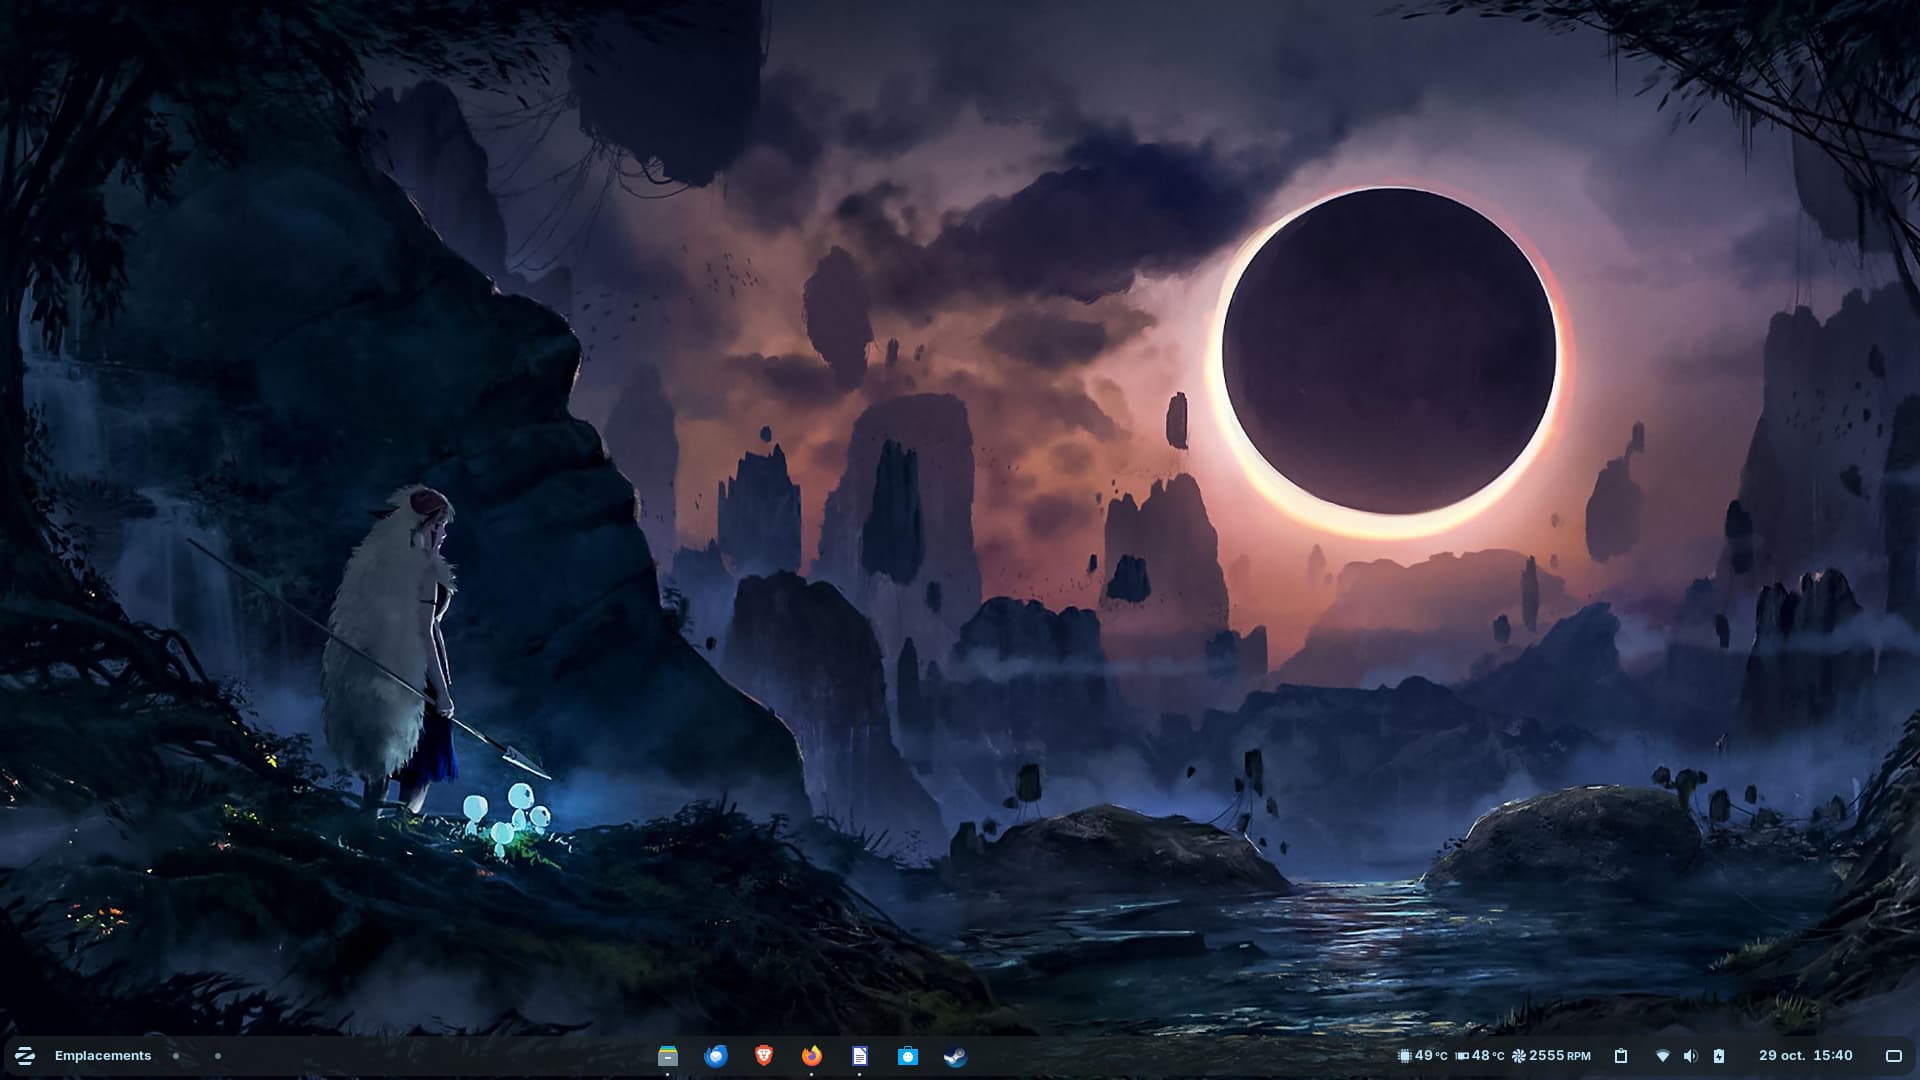Open the Software store from the dock
The height and width of the screenshot is (1080, 1920).
[908, 1056]
